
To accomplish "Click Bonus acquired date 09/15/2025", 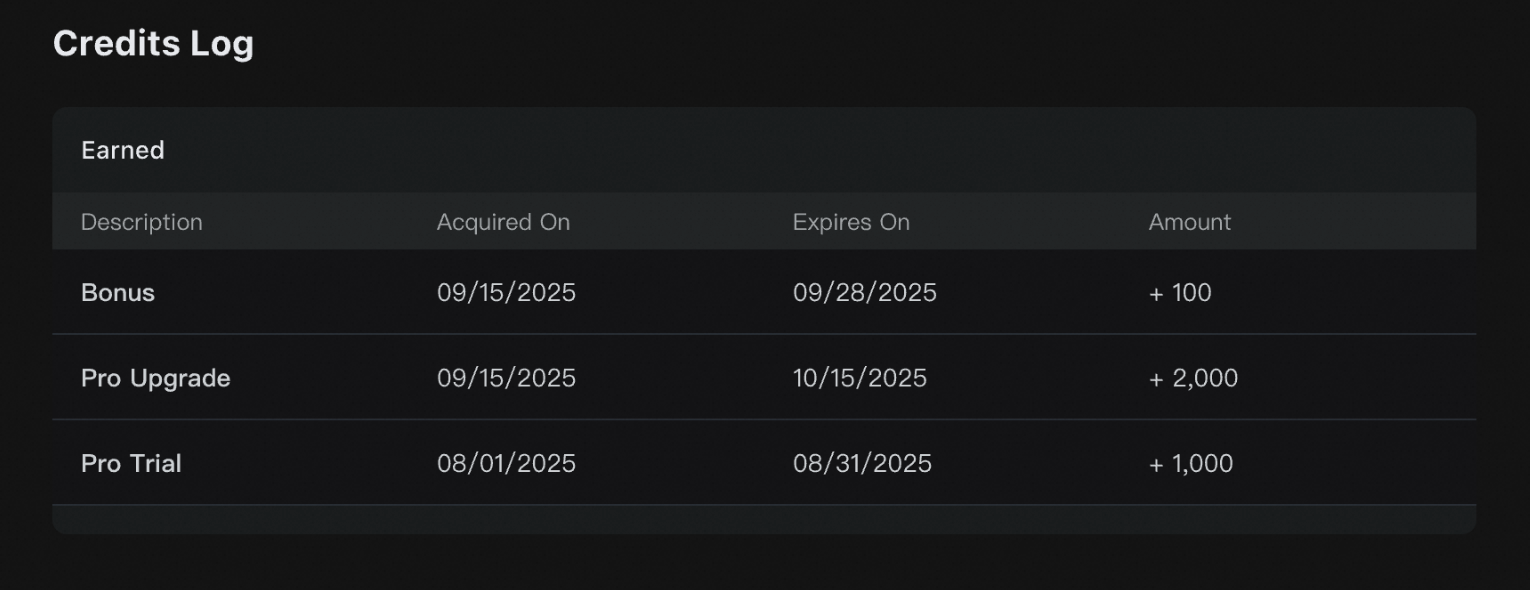I will [506, 293].
